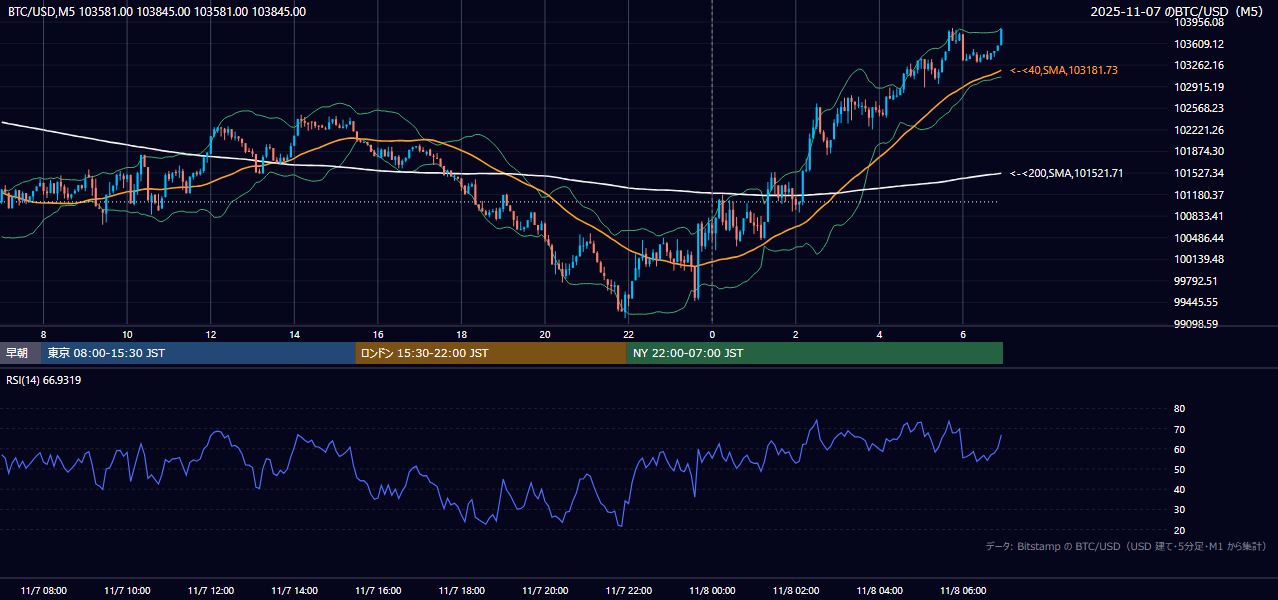Click the 2025-11-07 のBTC/USD (M5) chart title
Viewport: 1278px width, 600px height.
tap(1178, 12)
